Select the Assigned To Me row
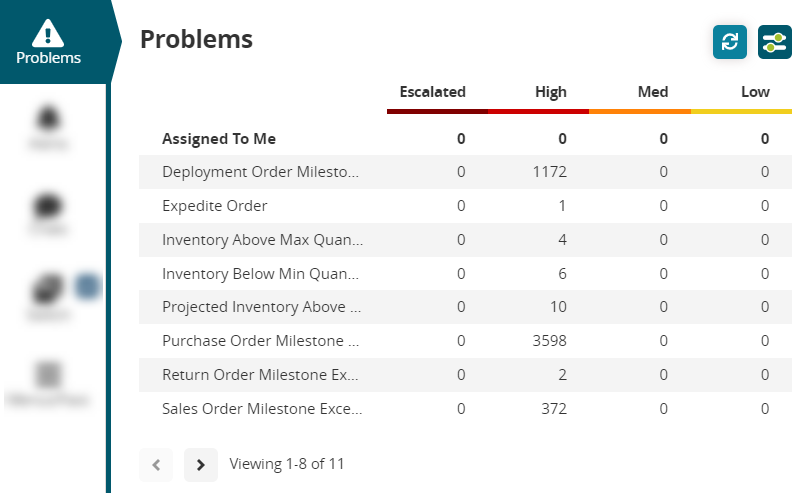Image resolution: width=806 pixels, height=493 pixels. [x=219, y=139]
